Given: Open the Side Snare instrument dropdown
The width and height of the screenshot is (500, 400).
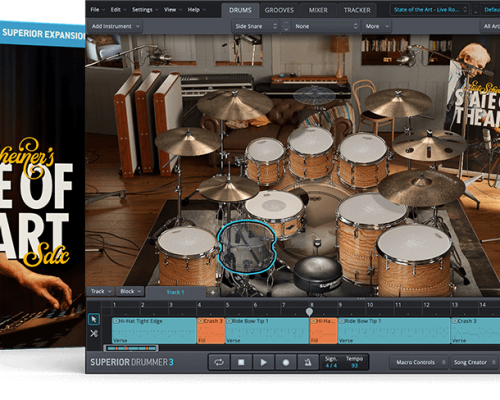Looking at the screenshot, I should click(256, 26).
